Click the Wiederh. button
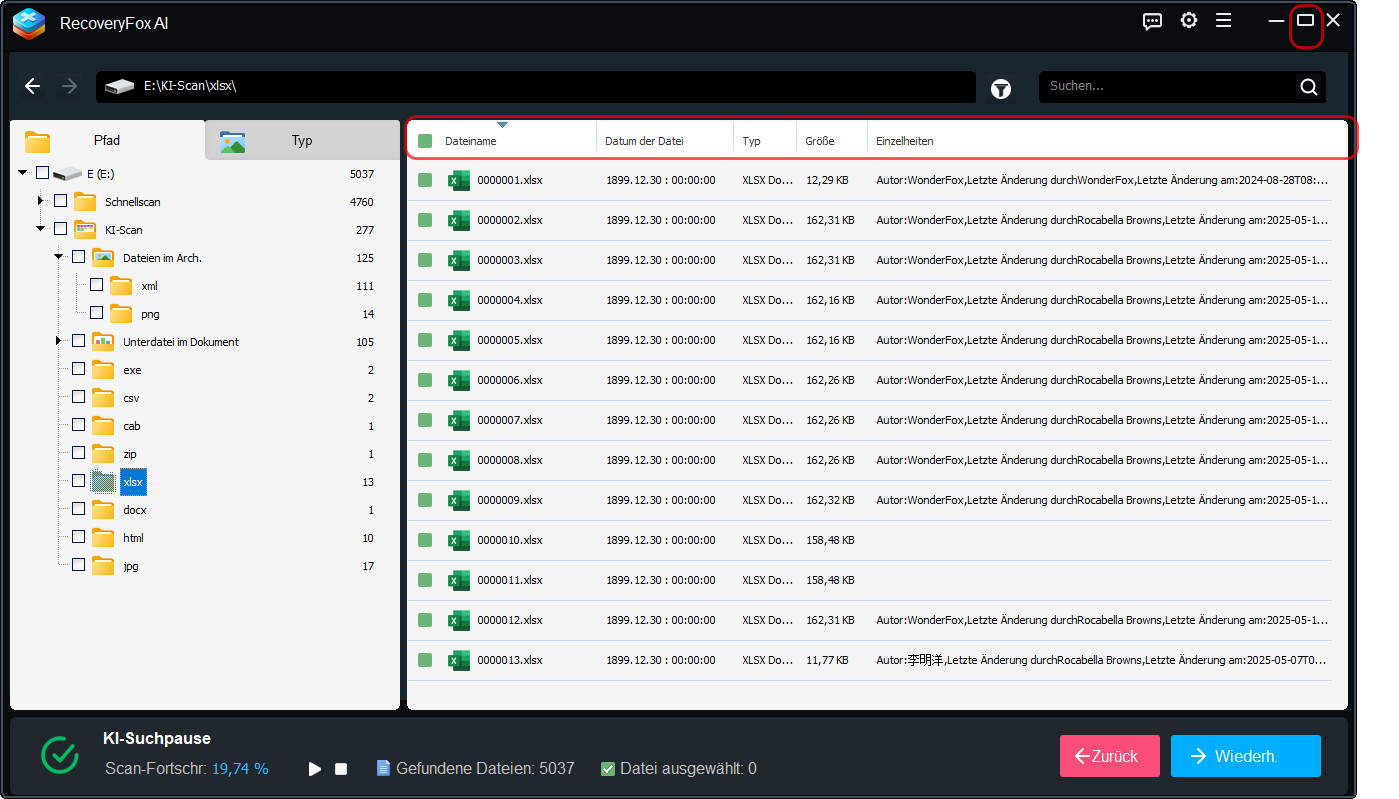Viewport: 1399px width, 799px height. tap(1245, 756)
